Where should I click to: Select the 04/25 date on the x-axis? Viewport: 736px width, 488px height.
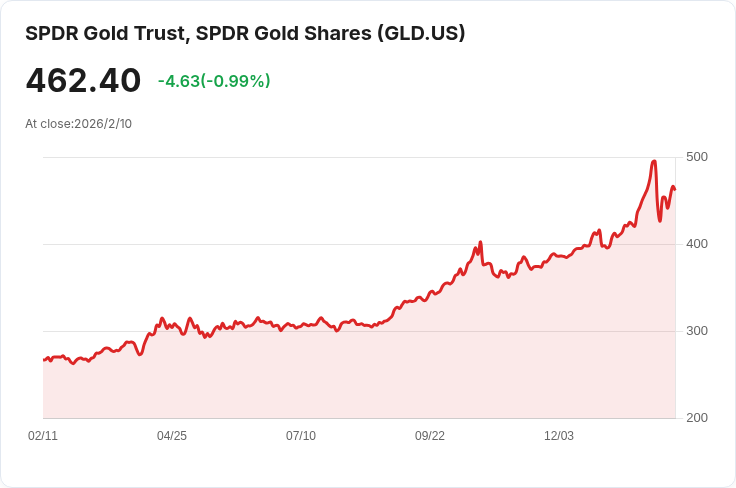[172, 436]
